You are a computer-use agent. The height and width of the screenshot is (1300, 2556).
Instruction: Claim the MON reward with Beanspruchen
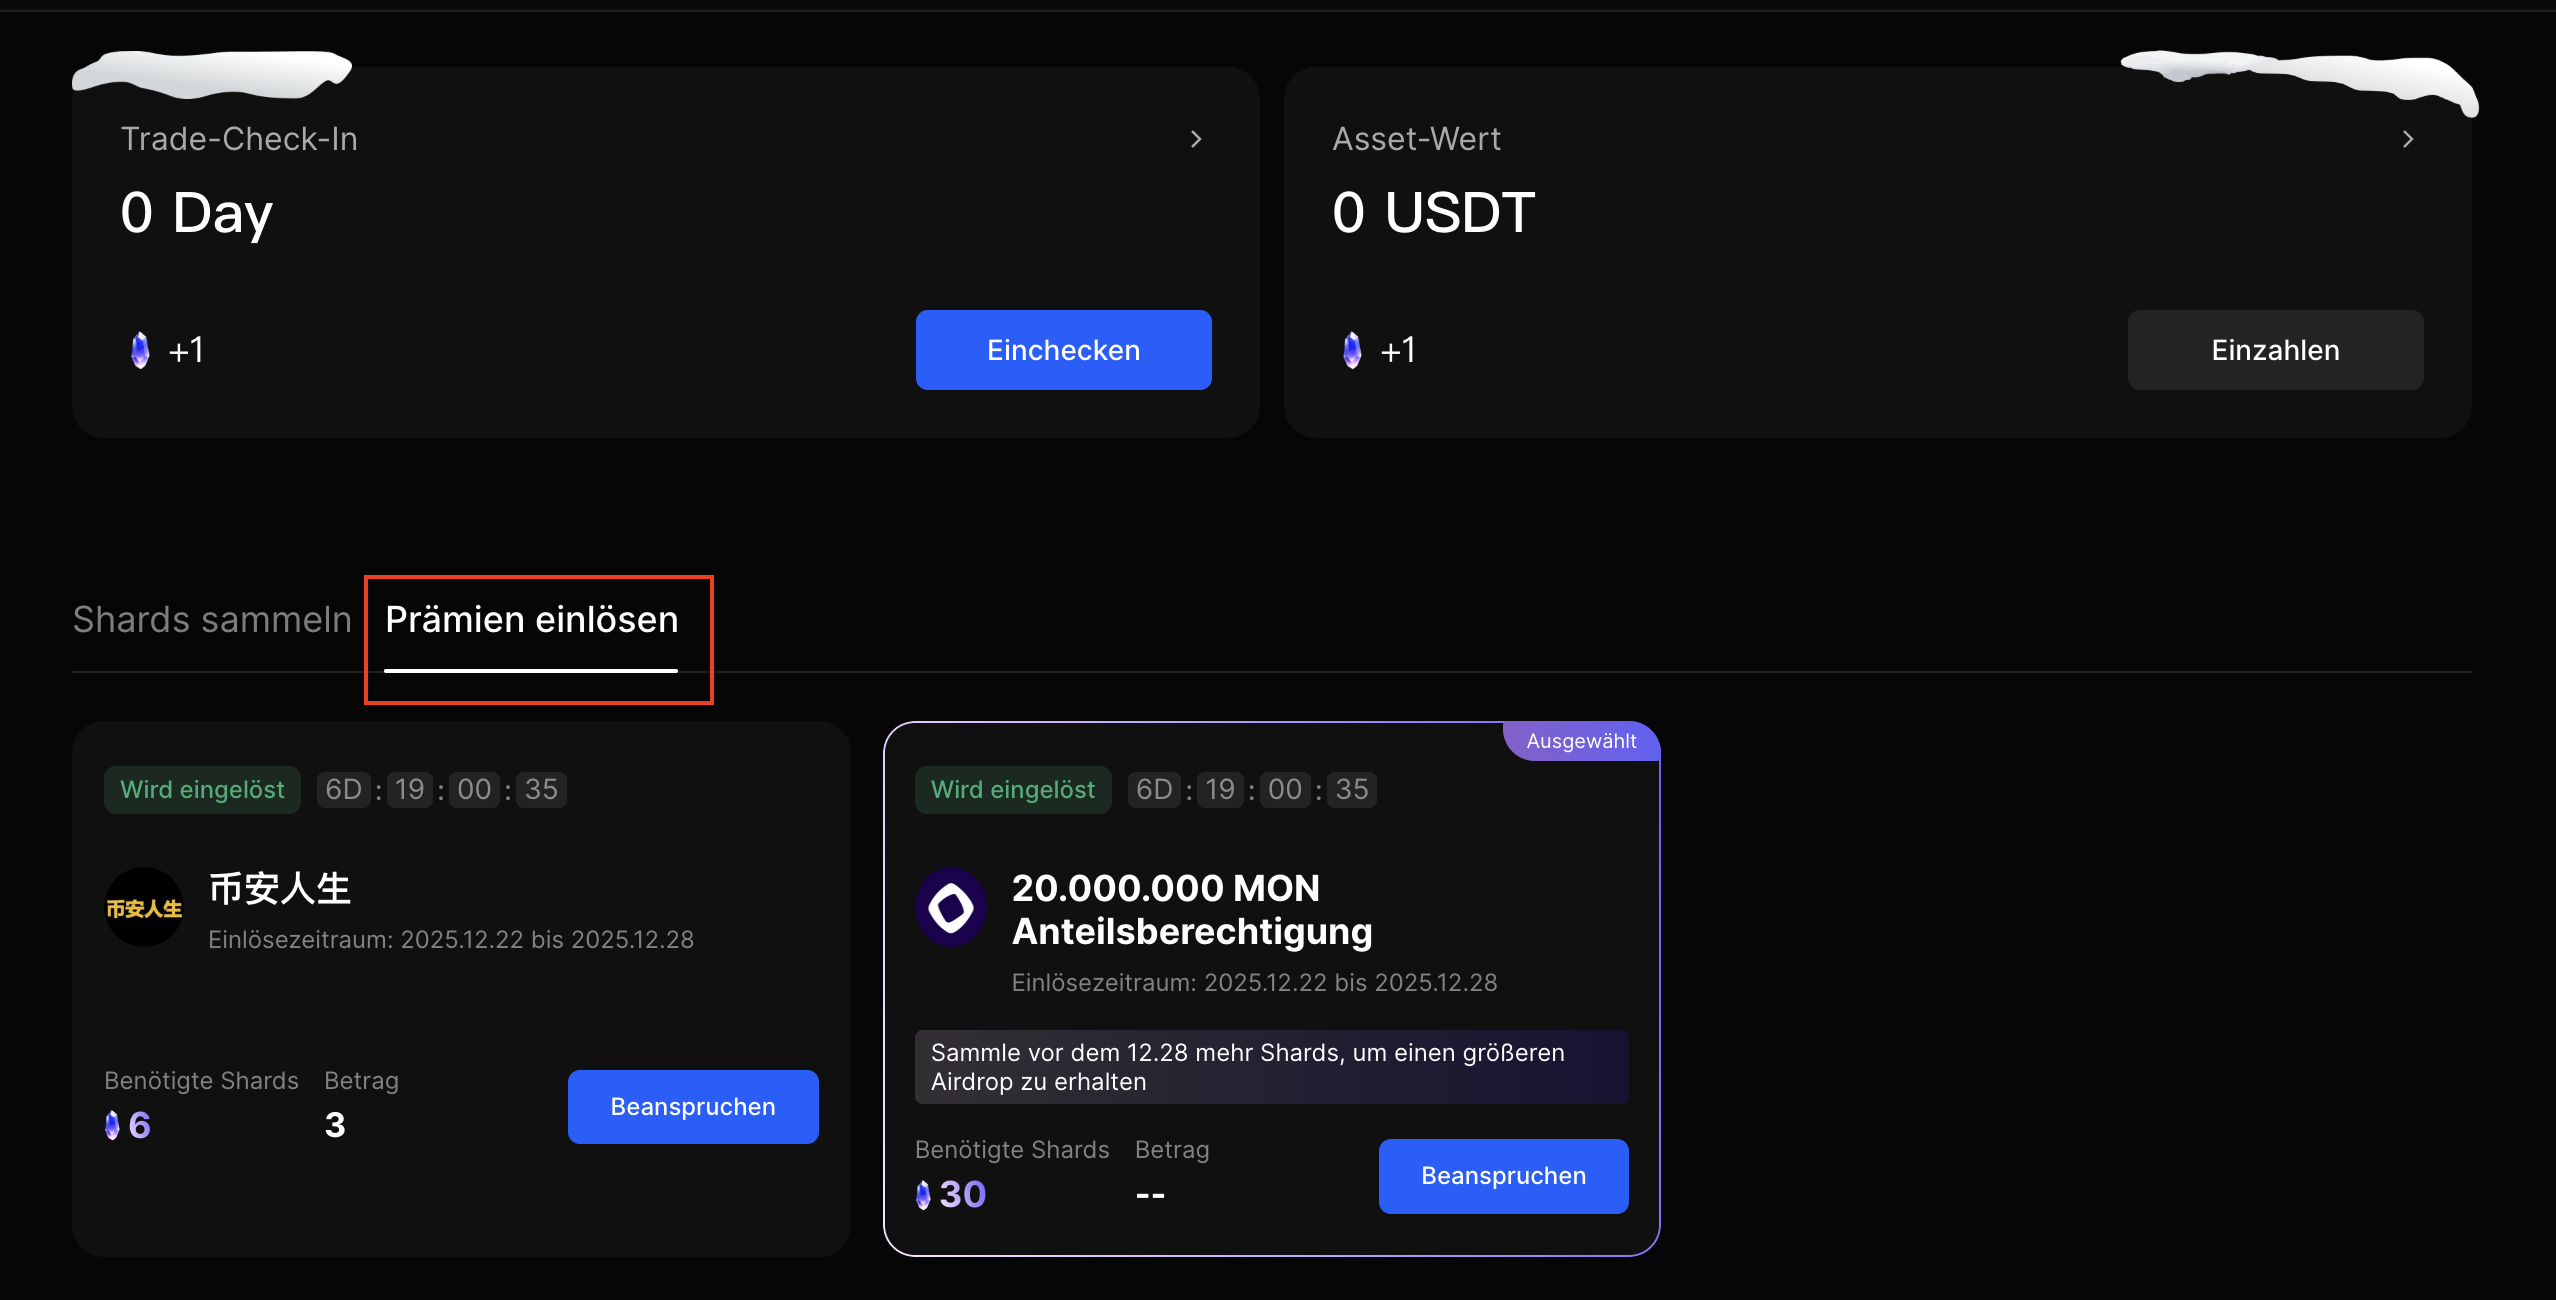(x=1503, y=1176)
